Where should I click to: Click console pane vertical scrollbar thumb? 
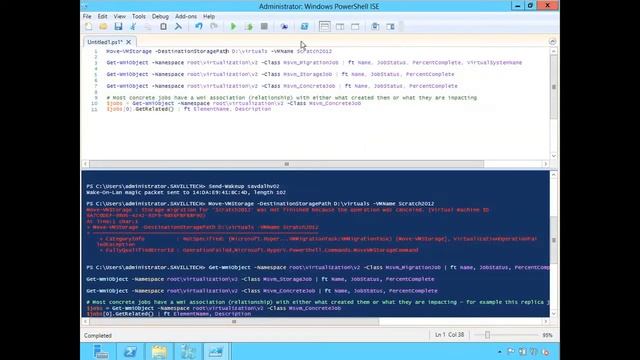pyautogui.click(x=553, y=240)
